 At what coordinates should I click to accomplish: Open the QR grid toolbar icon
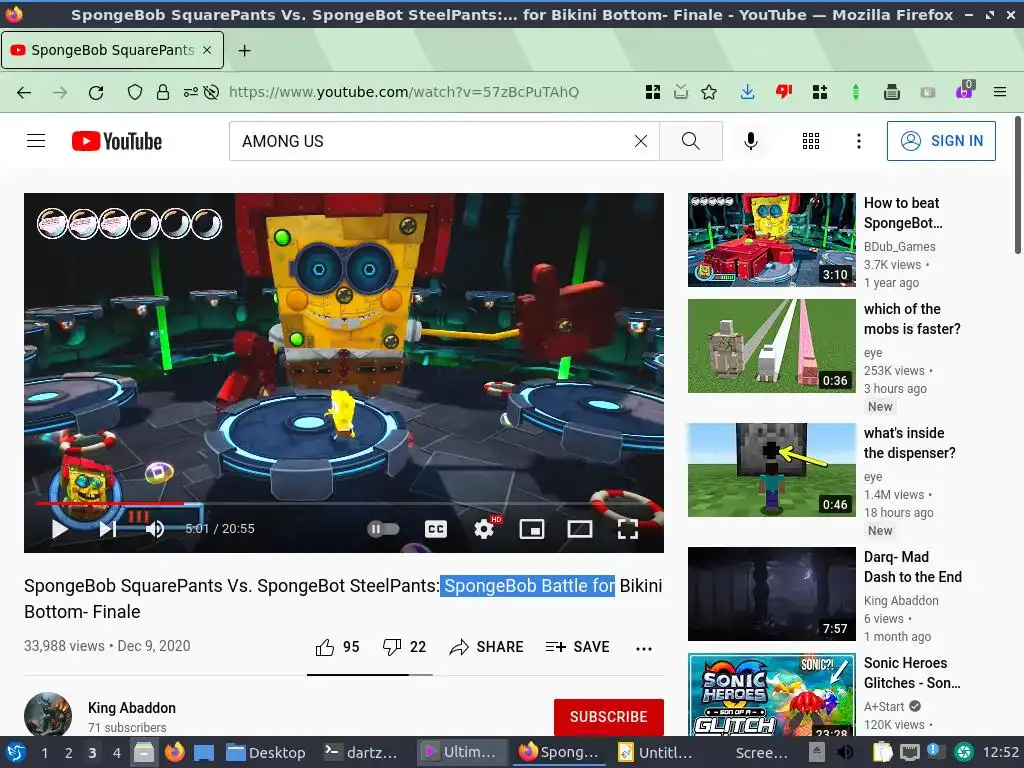(652, 92)
